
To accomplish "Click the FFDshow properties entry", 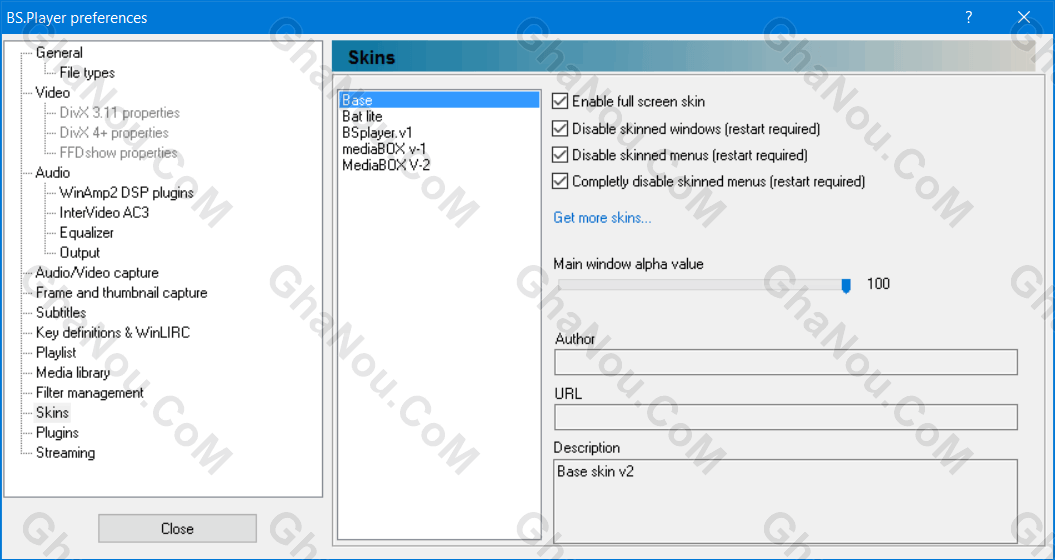I will (118, 153).
